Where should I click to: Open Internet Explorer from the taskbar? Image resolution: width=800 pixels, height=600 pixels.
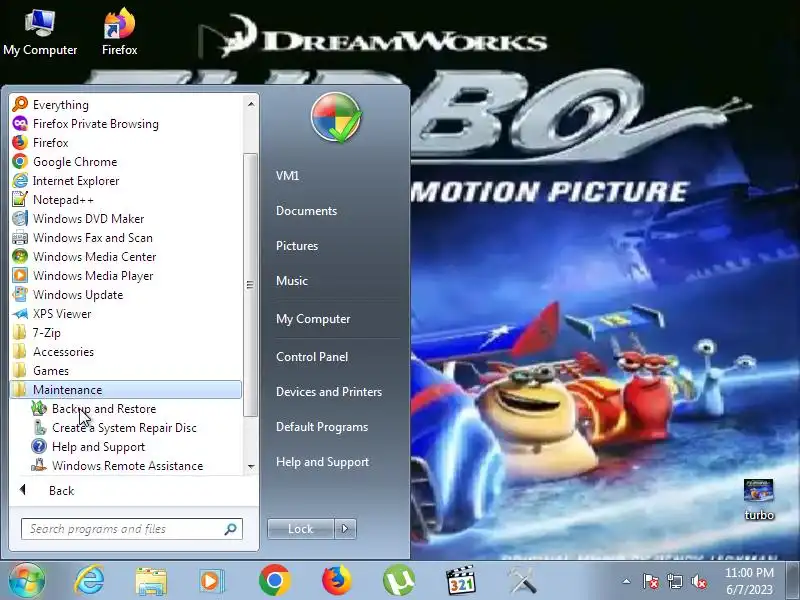(89, 581)
